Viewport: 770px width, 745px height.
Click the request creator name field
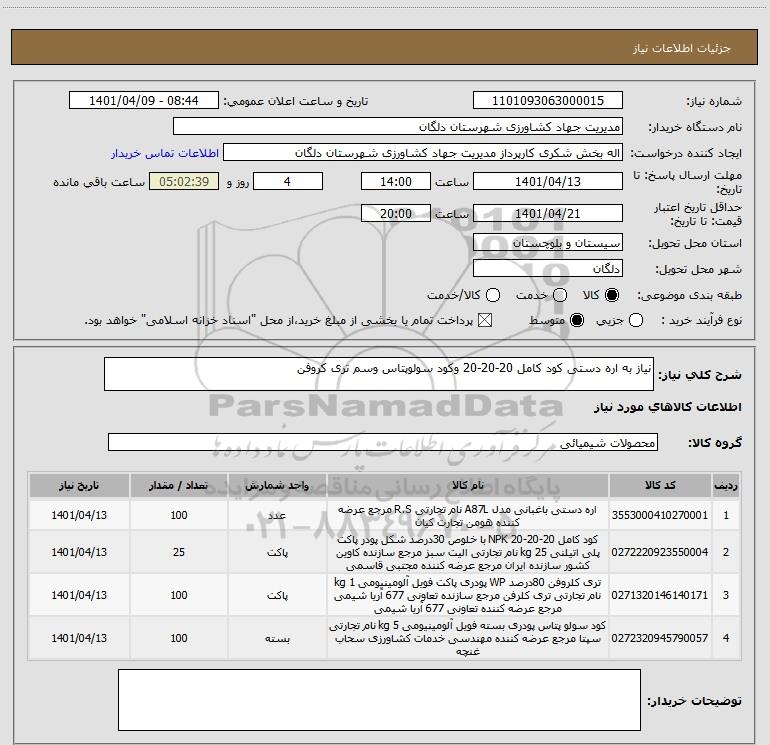(x=423, y=153)
